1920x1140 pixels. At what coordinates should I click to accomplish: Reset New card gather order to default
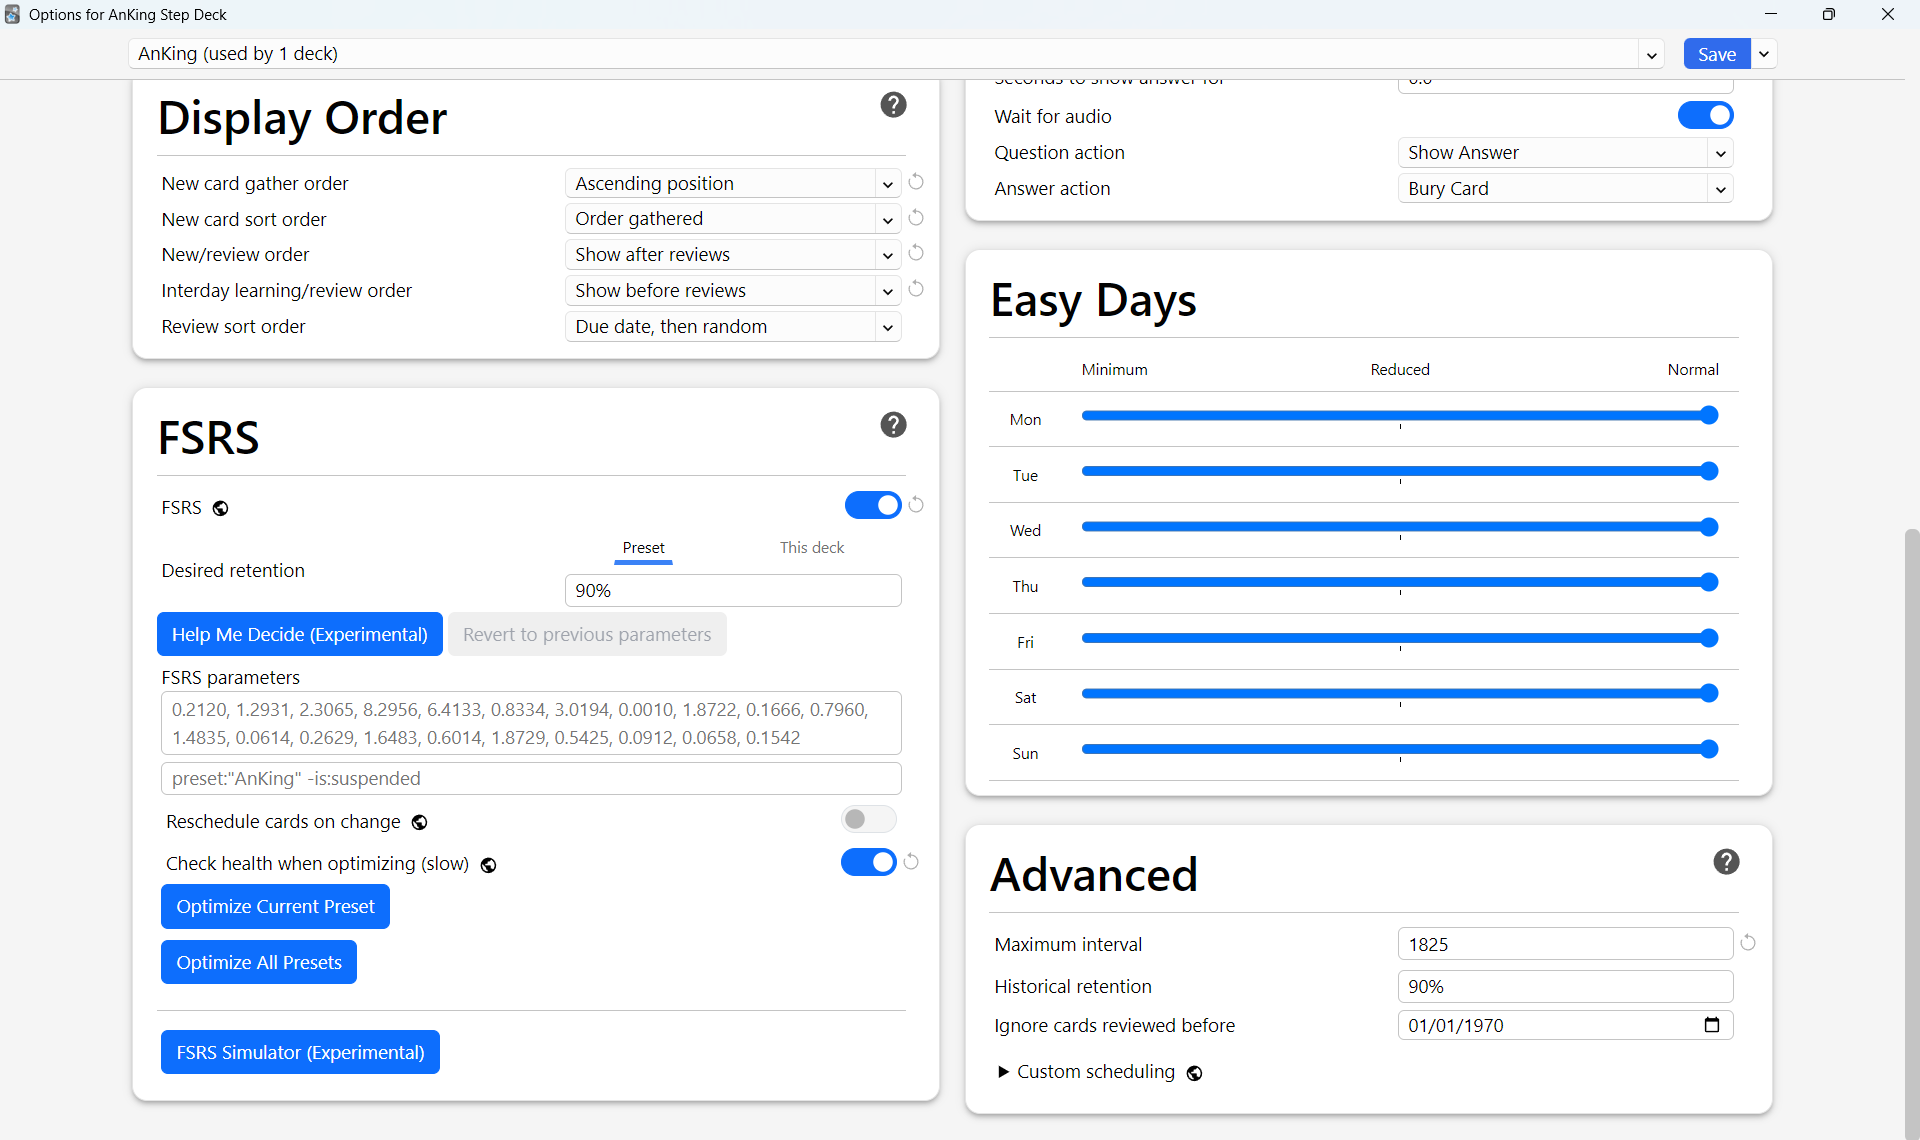tap(916, 182)
